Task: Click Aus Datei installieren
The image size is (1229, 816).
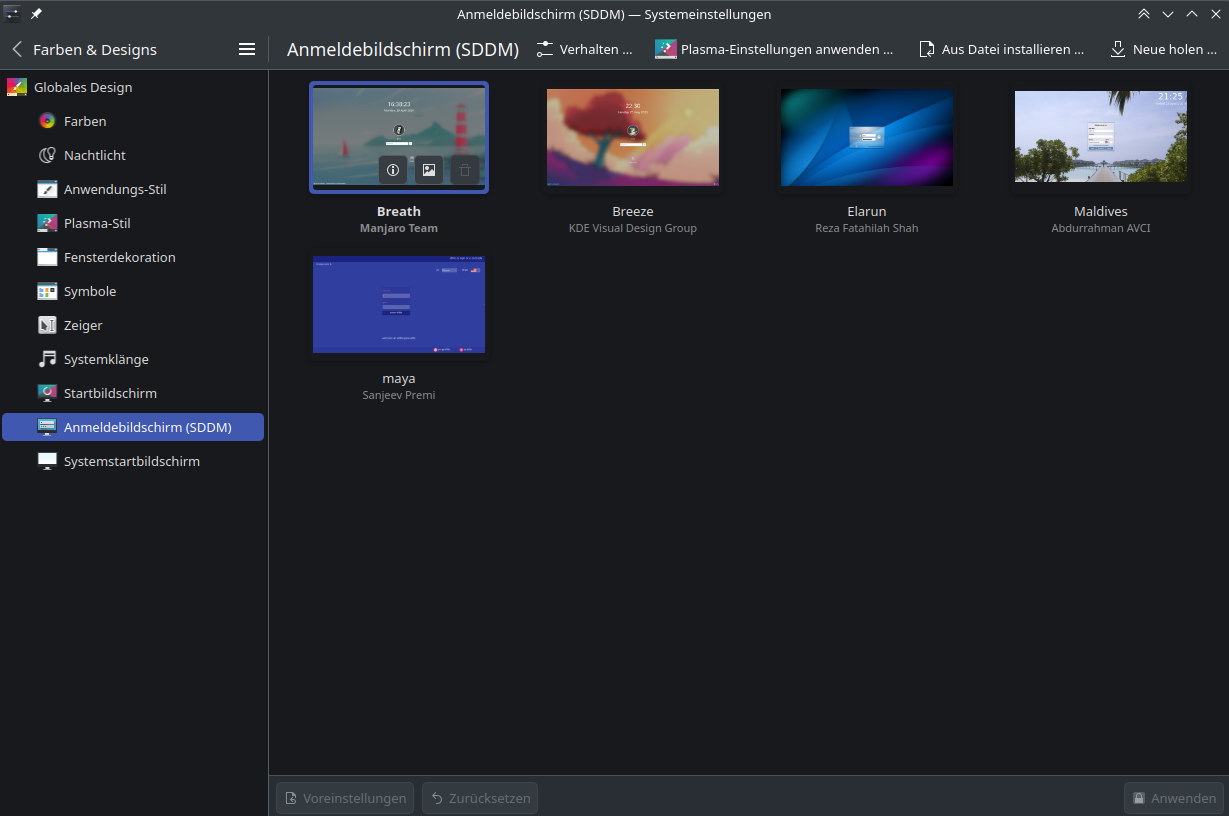Action: coord(1001,49)
